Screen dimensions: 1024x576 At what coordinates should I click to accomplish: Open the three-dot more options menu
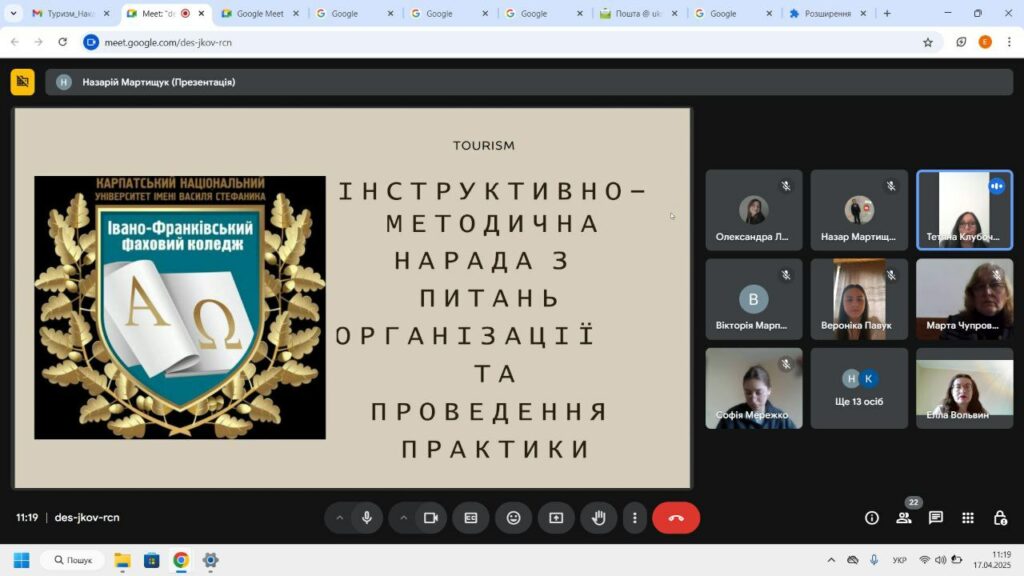click(634, 518)
